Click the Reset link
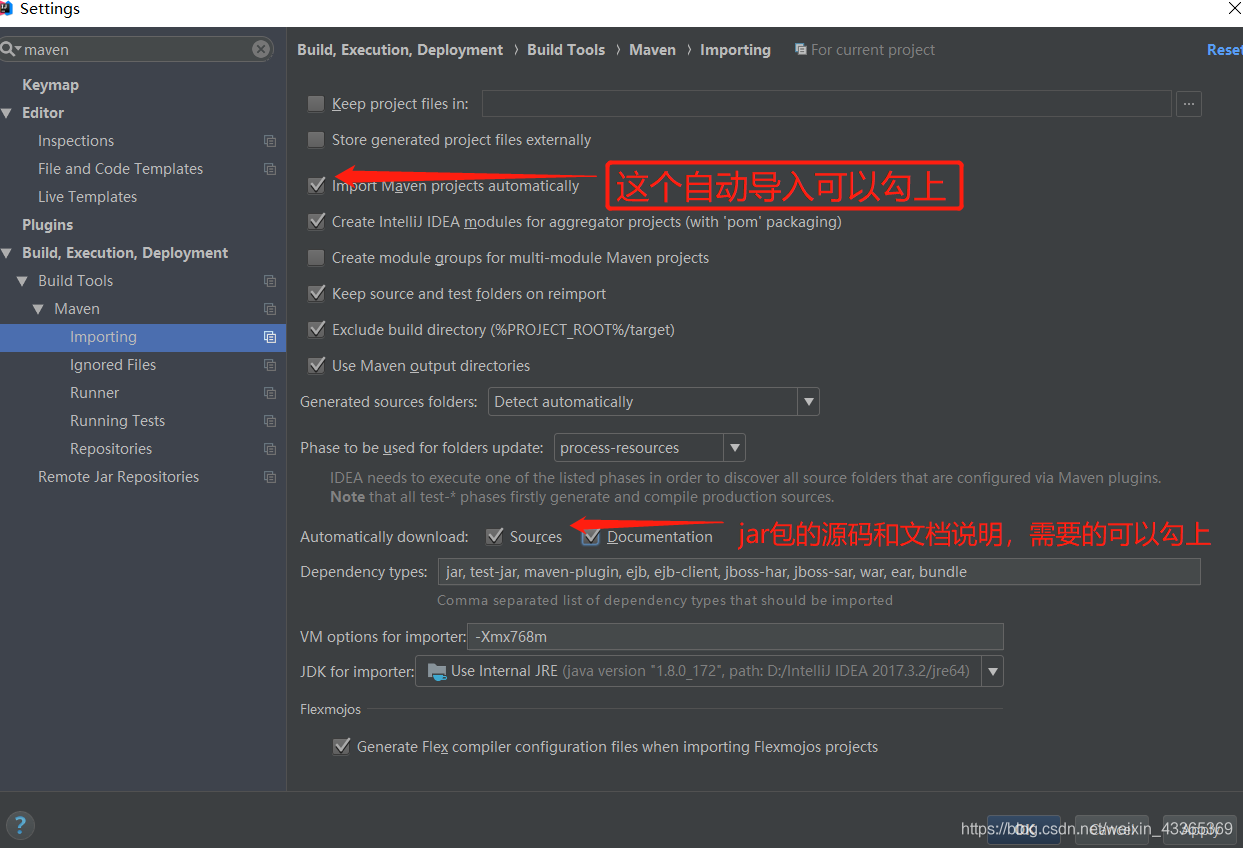The image size is (1243, 848). pyautogui.click(x=1224, y=50)
